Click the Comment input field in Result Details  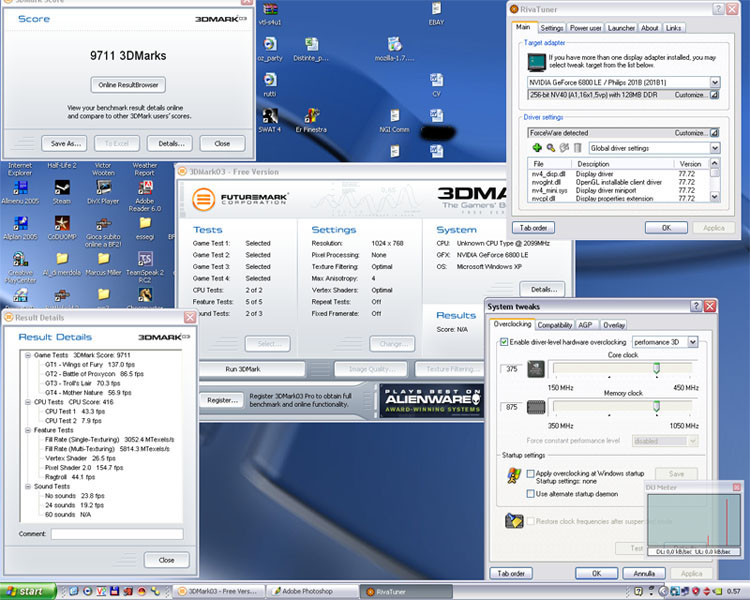pos(117,534)
